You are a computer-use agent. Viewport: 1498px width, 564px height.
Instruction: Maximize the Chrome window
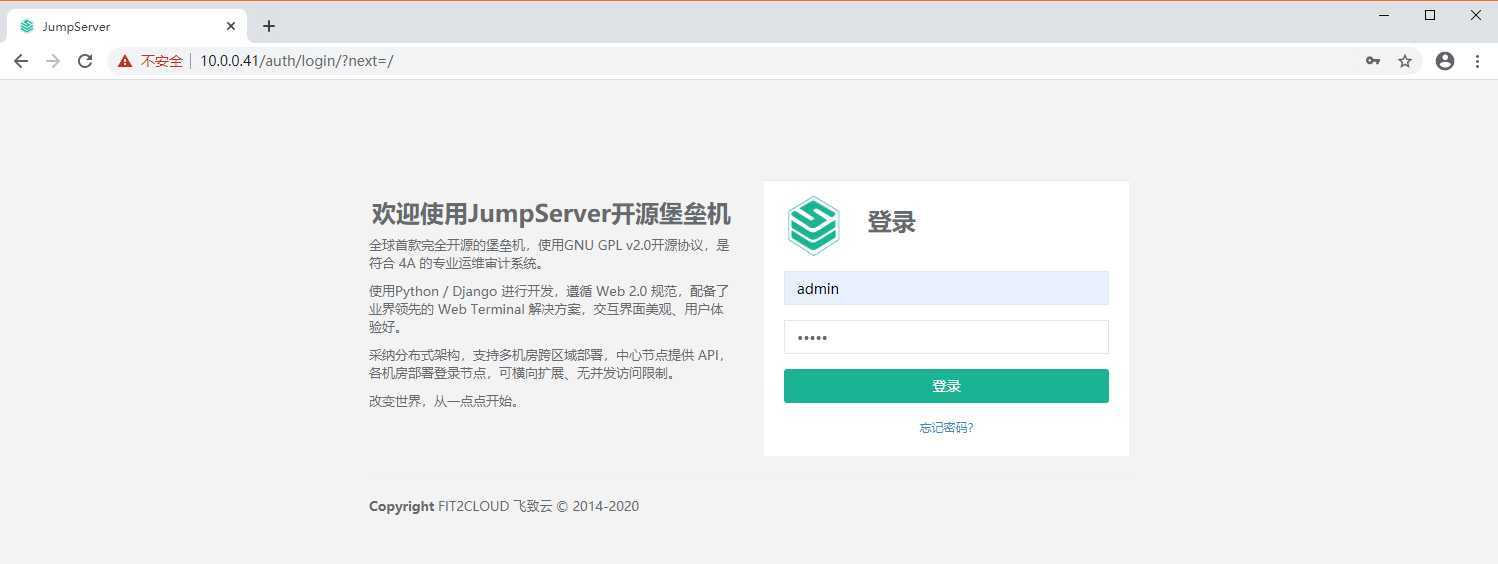point(1430,15)
